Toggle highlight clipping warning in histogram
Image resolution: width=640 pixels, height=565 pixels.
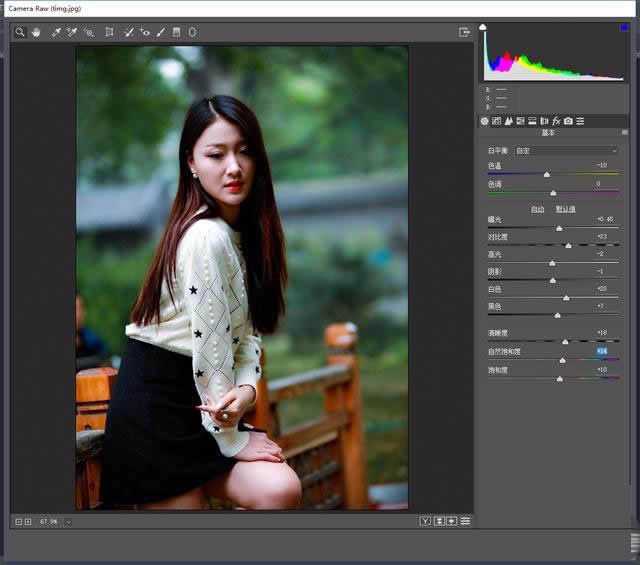click(622, 27)
